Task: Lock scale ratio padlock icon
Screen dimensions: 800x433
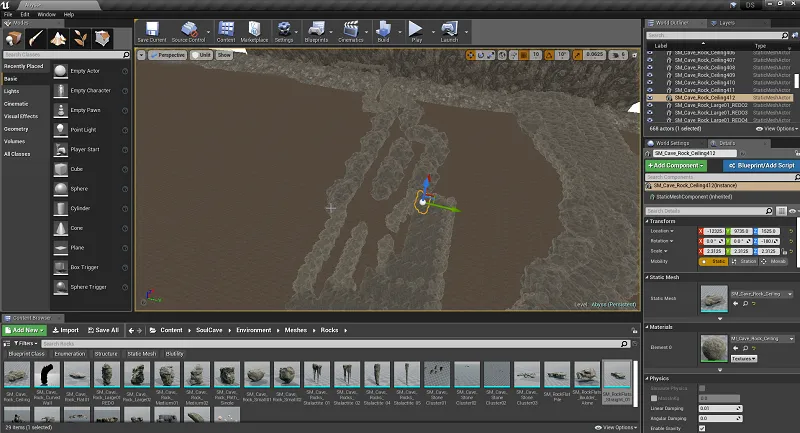Action: tap(785, 251)
